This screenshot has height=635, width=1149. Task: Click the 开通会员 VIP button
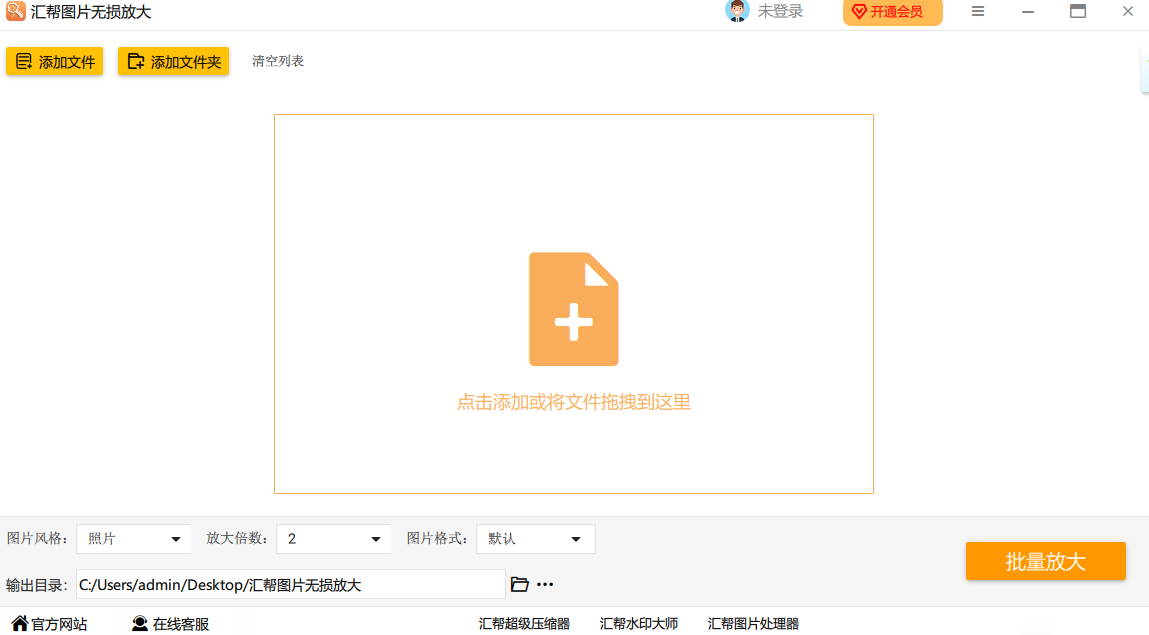[x=892, y=12]
